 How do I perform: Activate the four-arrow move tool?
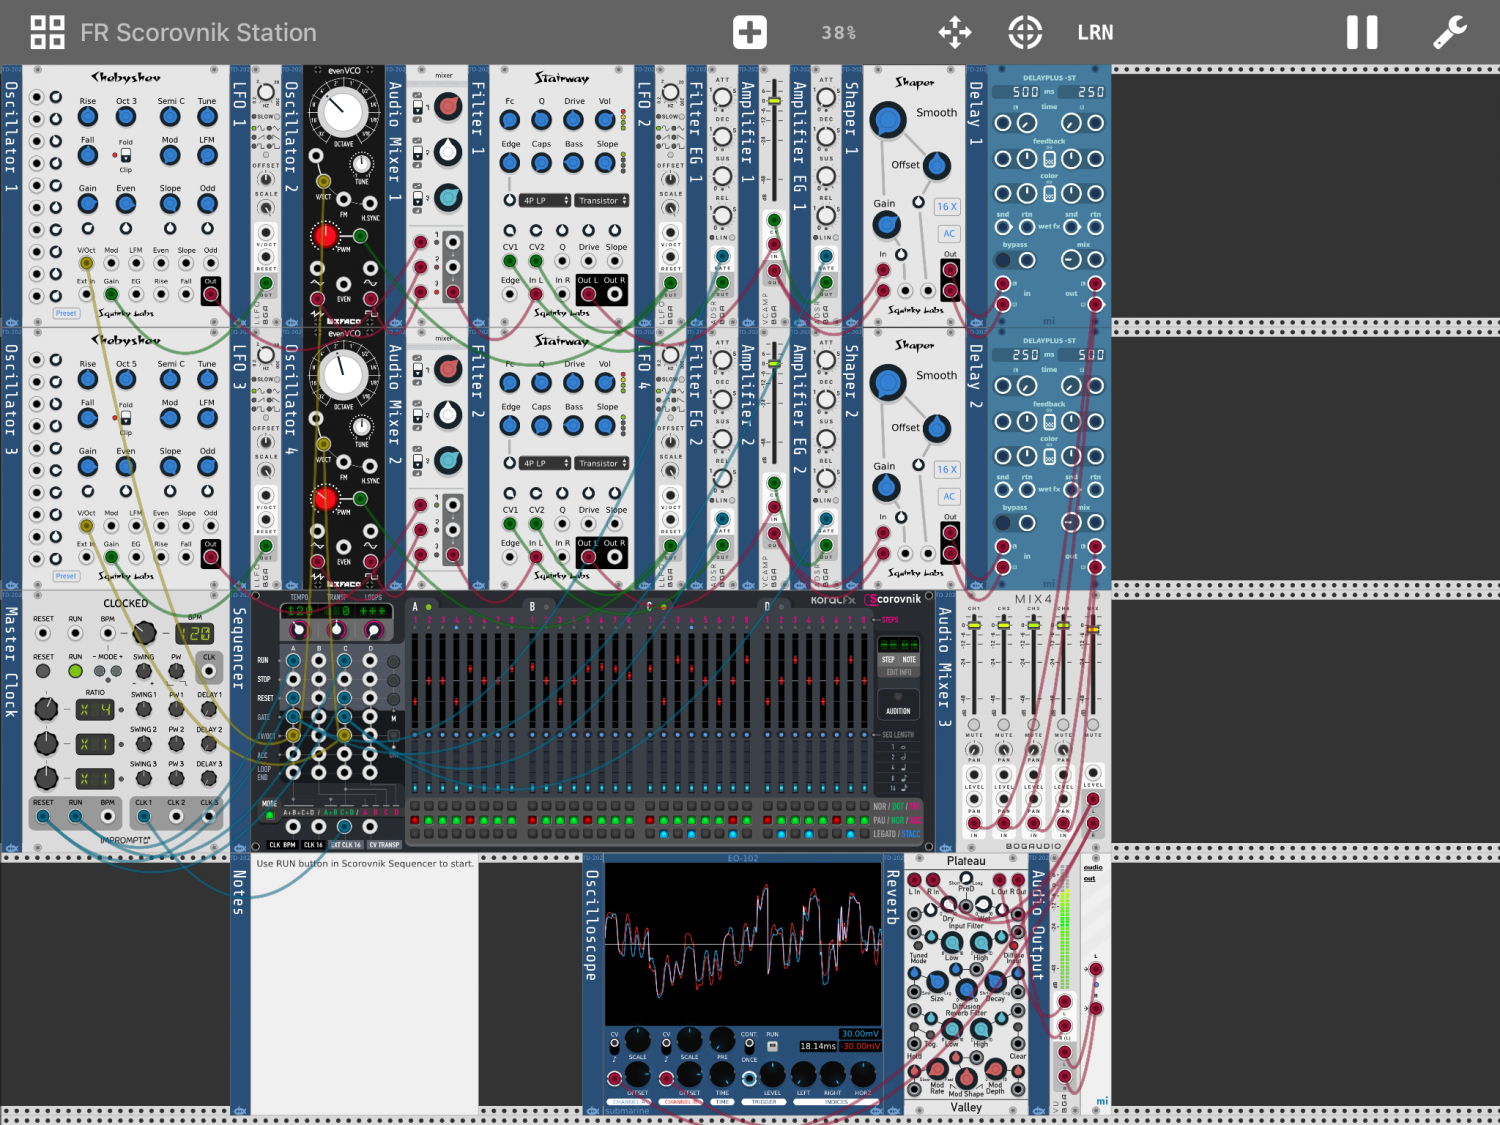click(955, 32)
